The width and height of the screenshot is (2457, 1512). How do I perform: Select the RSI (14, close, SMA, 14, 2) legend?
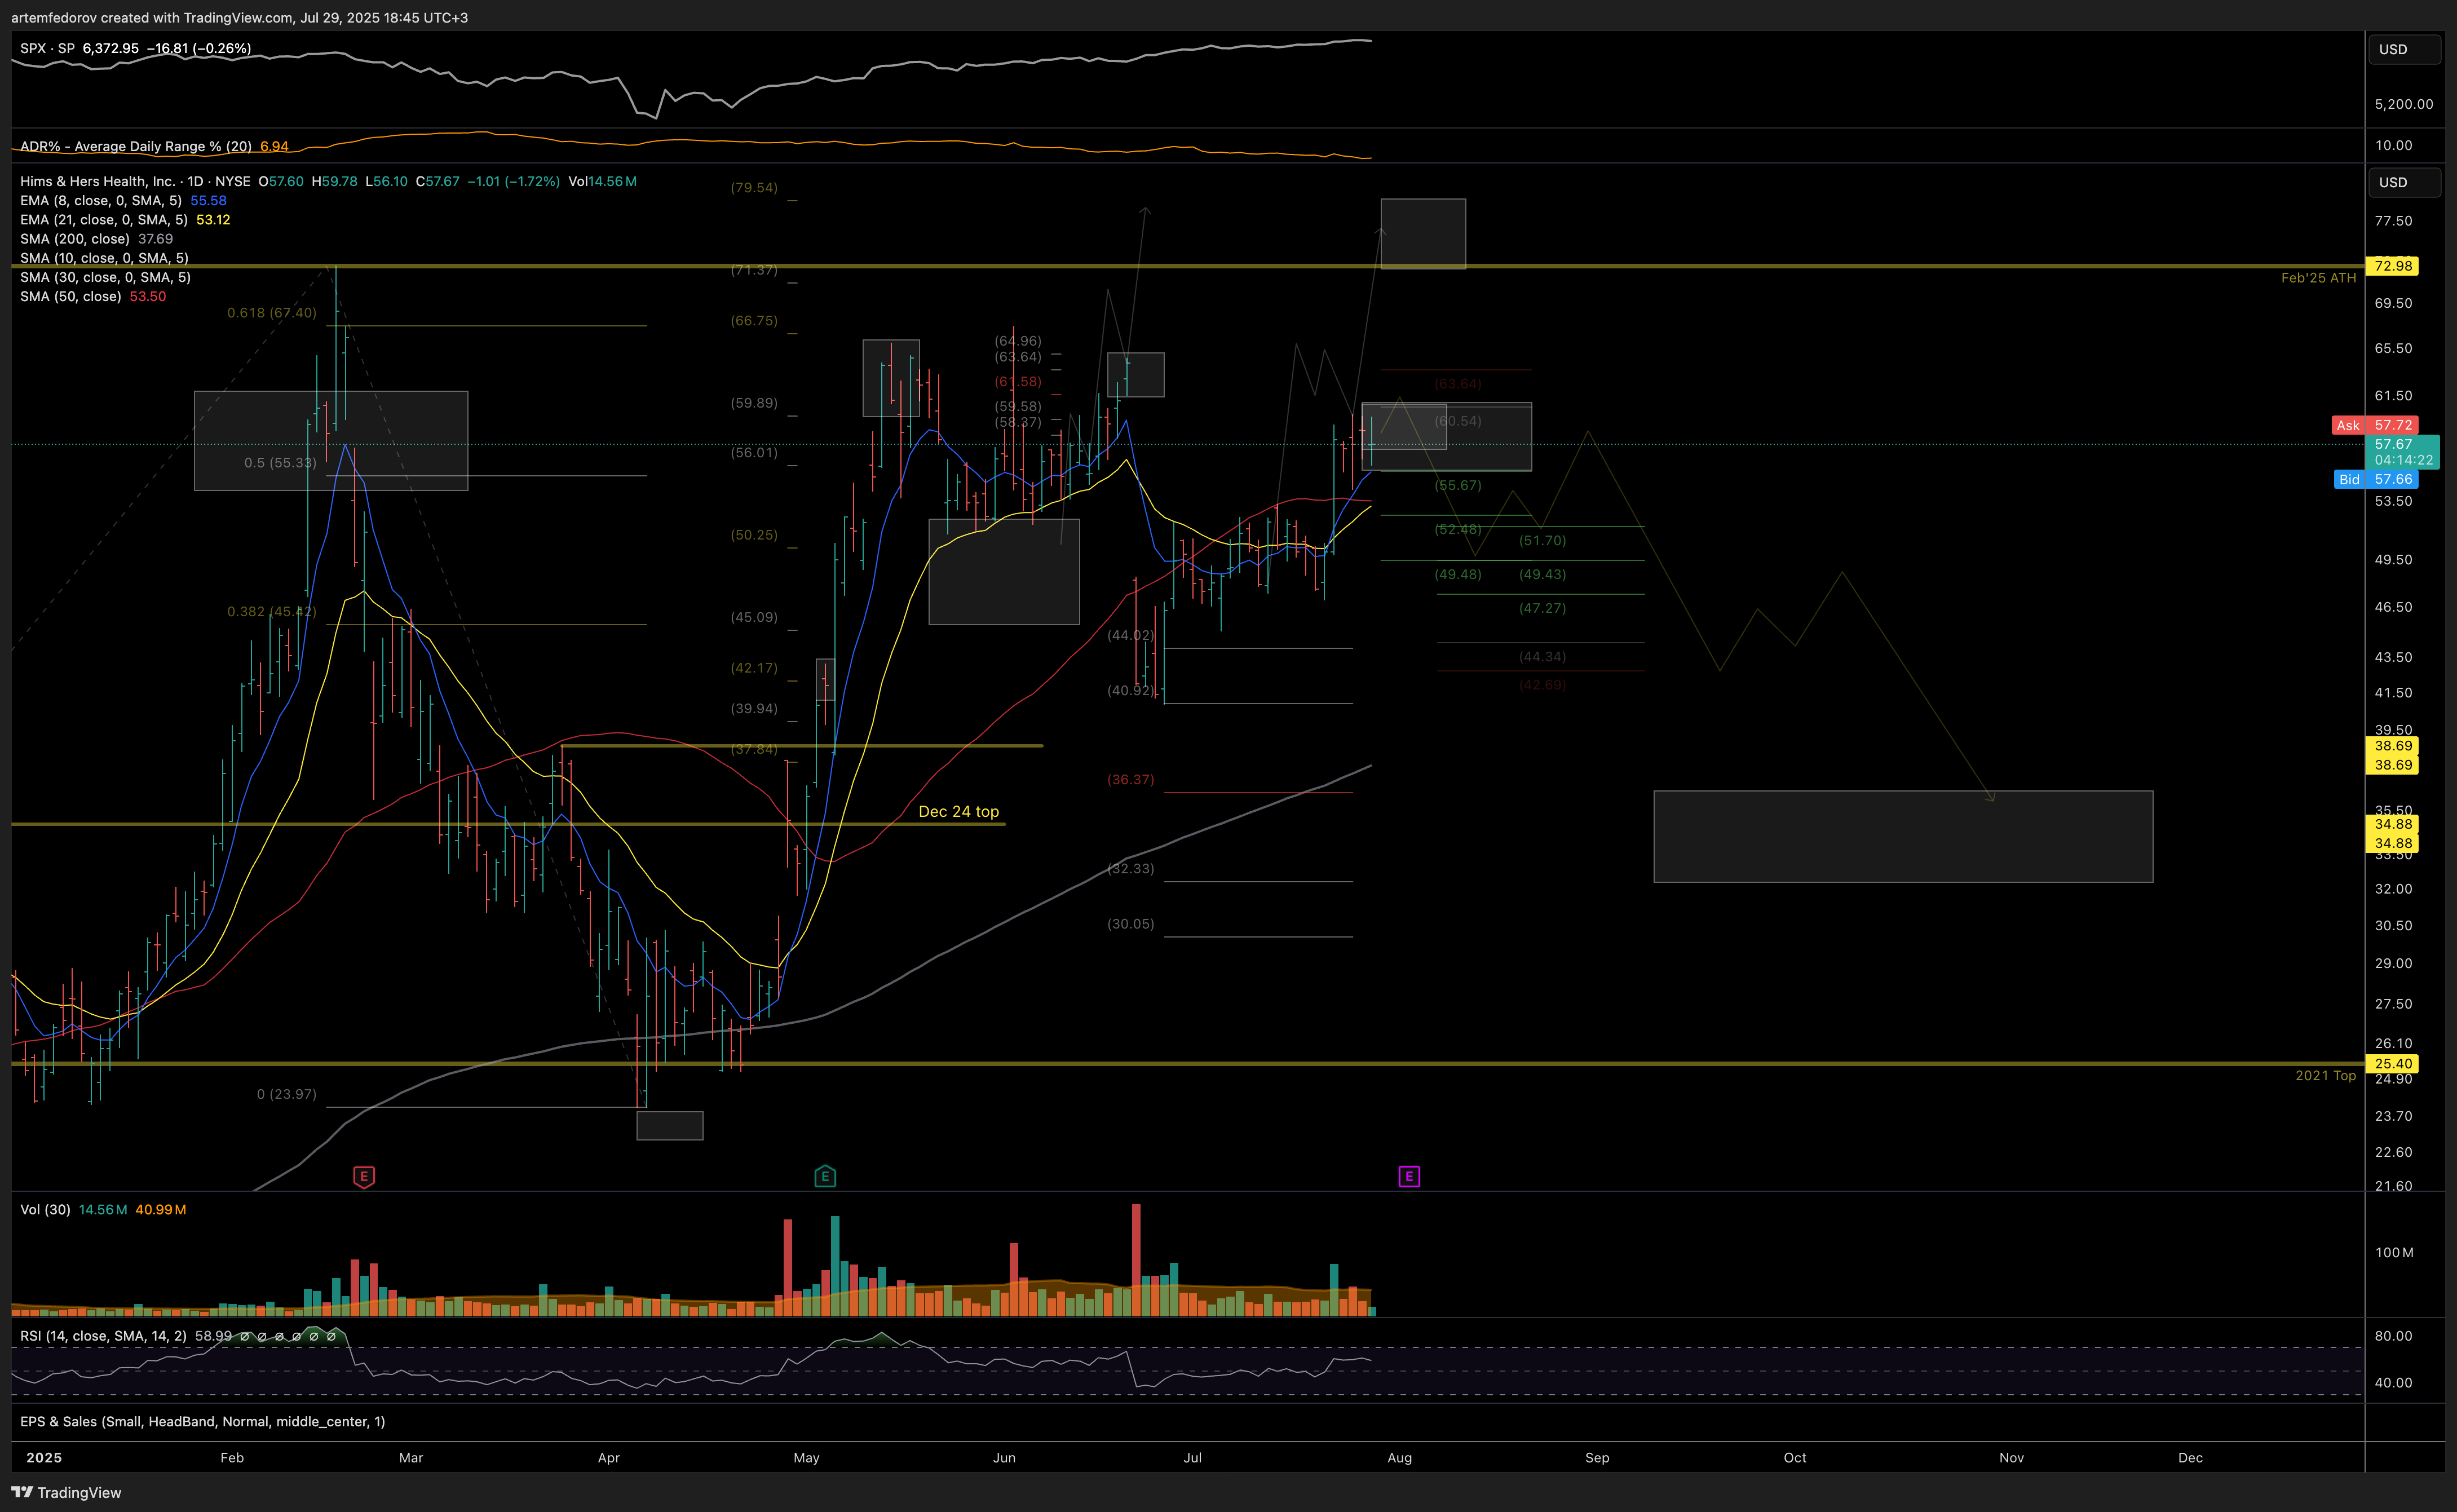[x=103, y=1335]
